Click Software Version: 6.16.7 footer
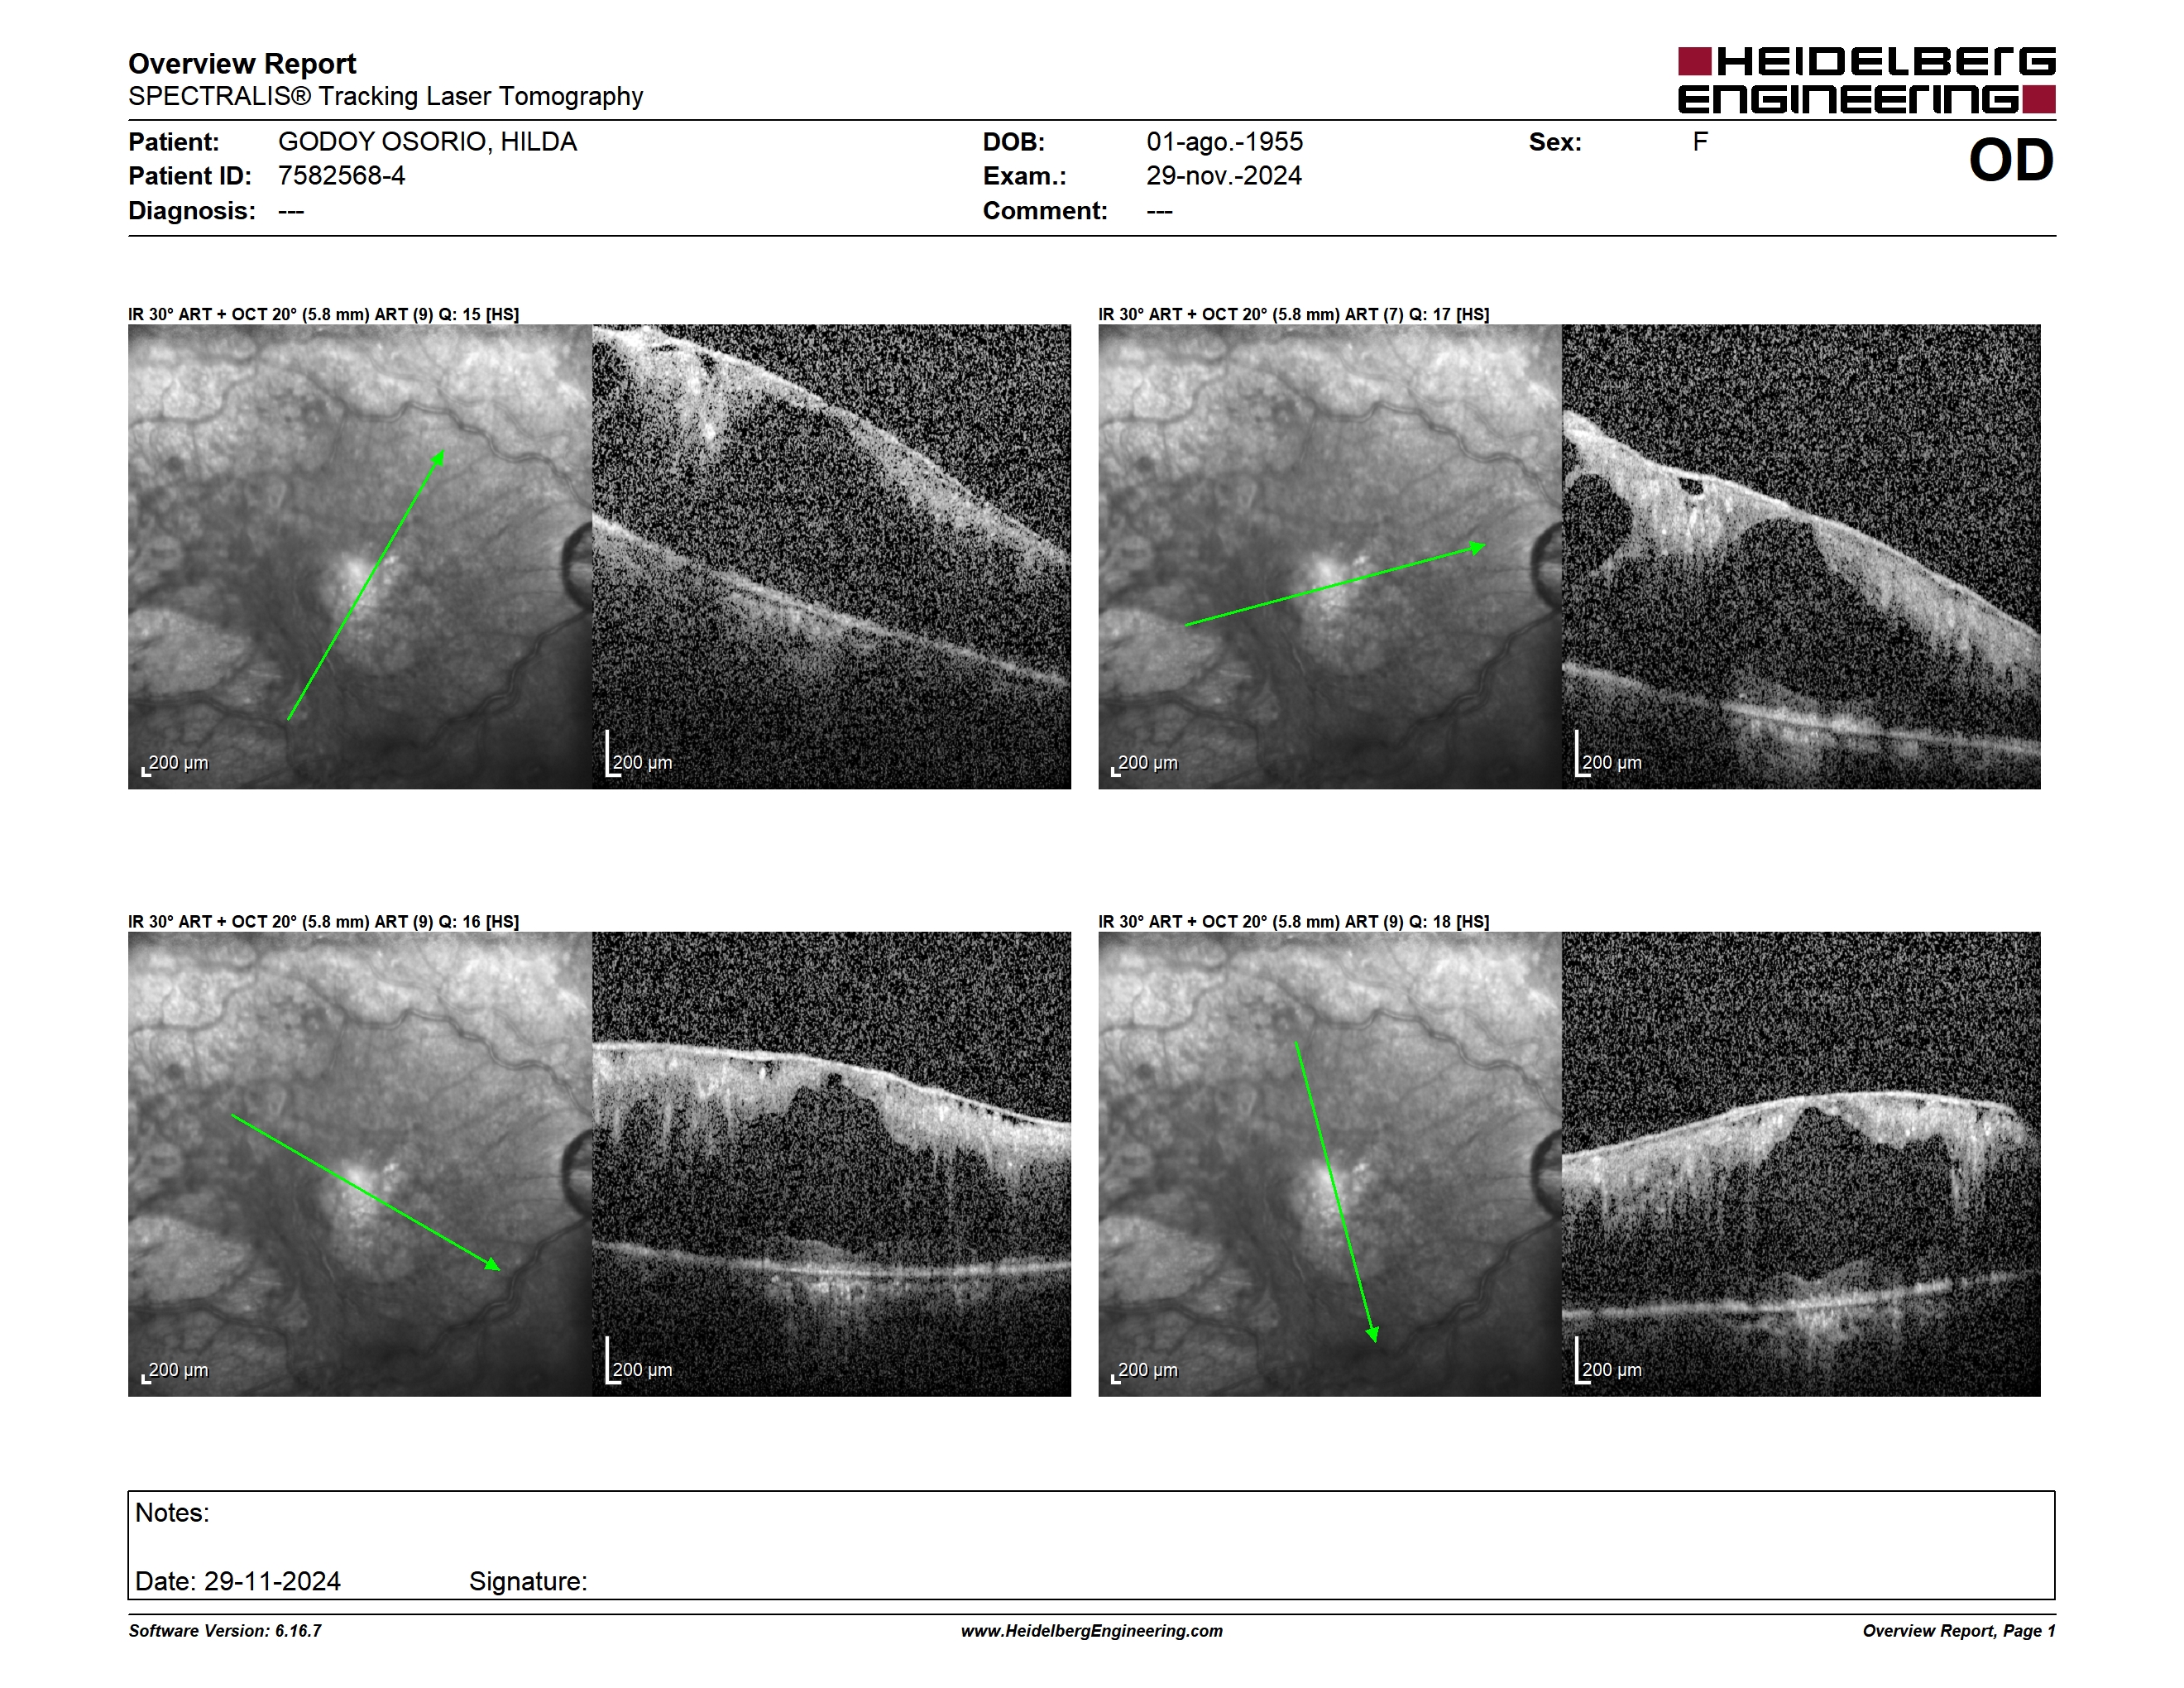Viewport: 2184px width, 1688px height. click(x=225, y=1631)
